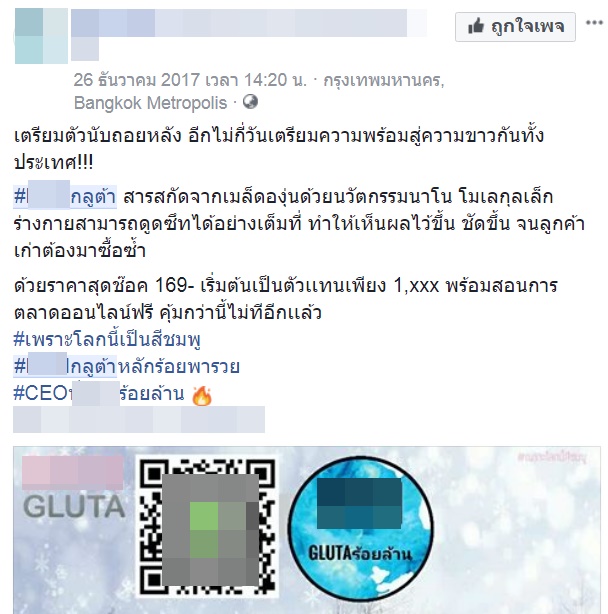The width and height of the screenshot is (608, 614).
Task: Click the round GLUTAร้อยล้าน logo
Action: [x=361, y=529]
